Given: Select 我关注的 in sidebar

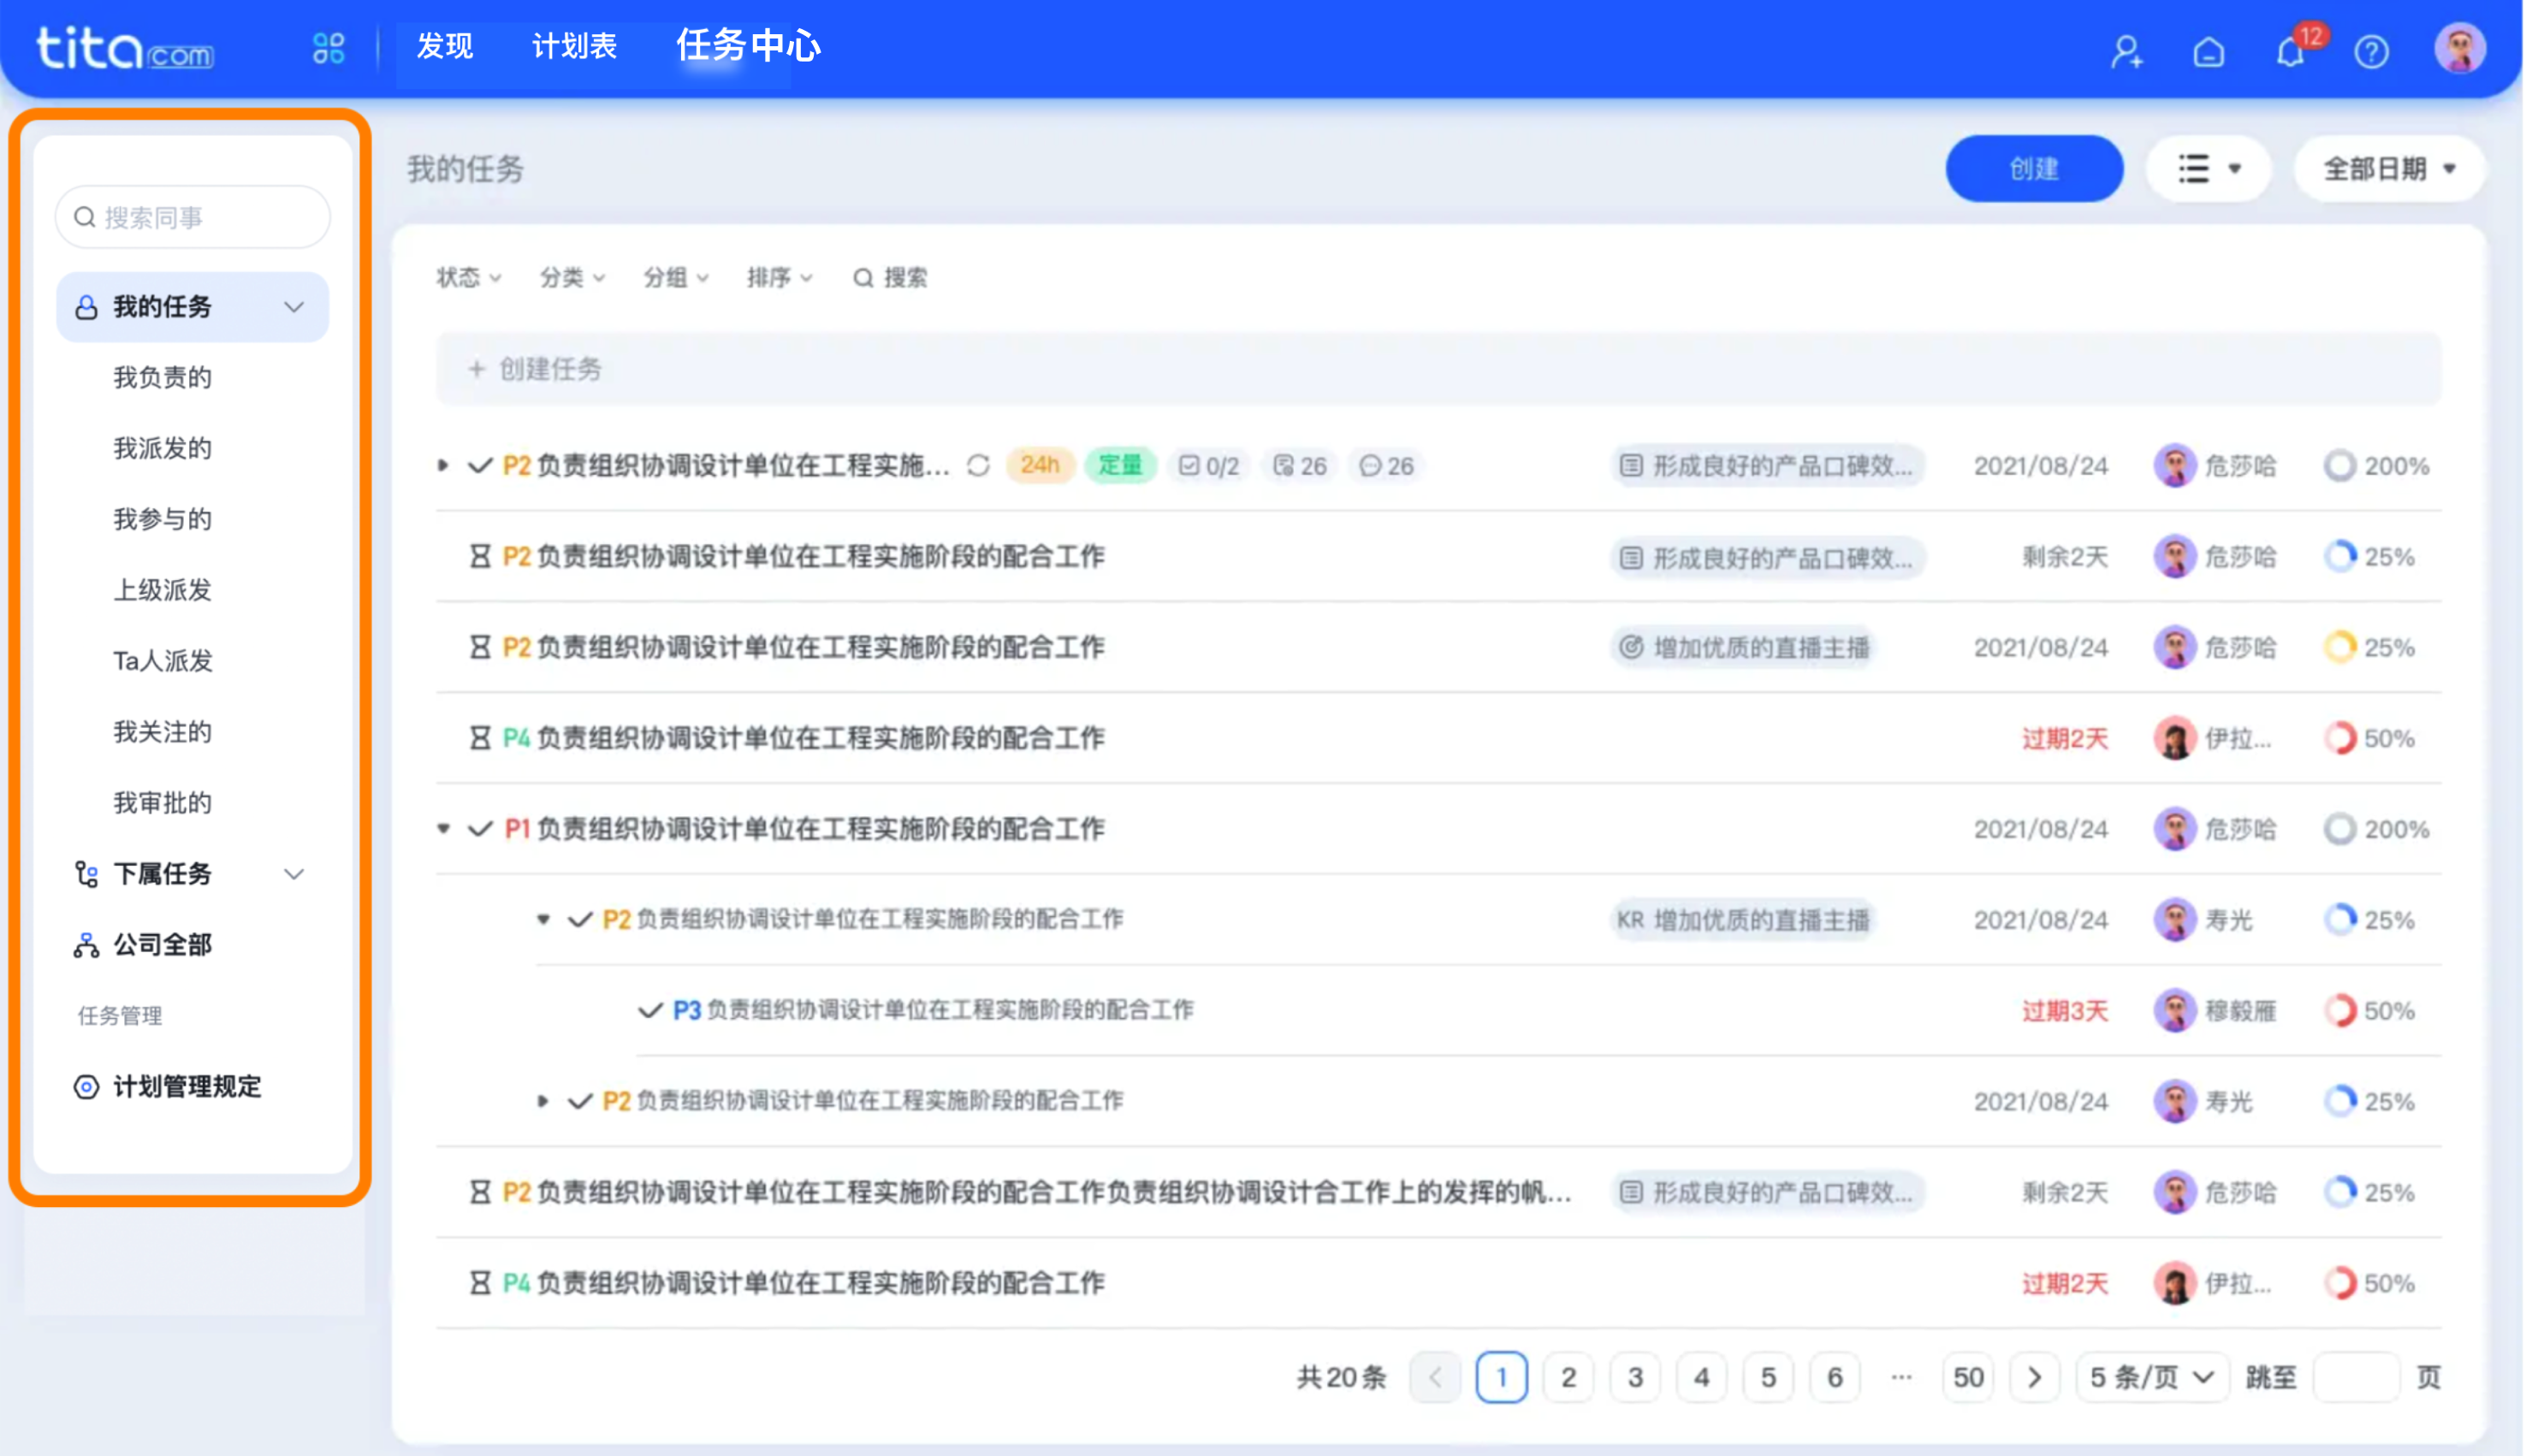Looking at the screenshot, I should [x=162, y=733].
